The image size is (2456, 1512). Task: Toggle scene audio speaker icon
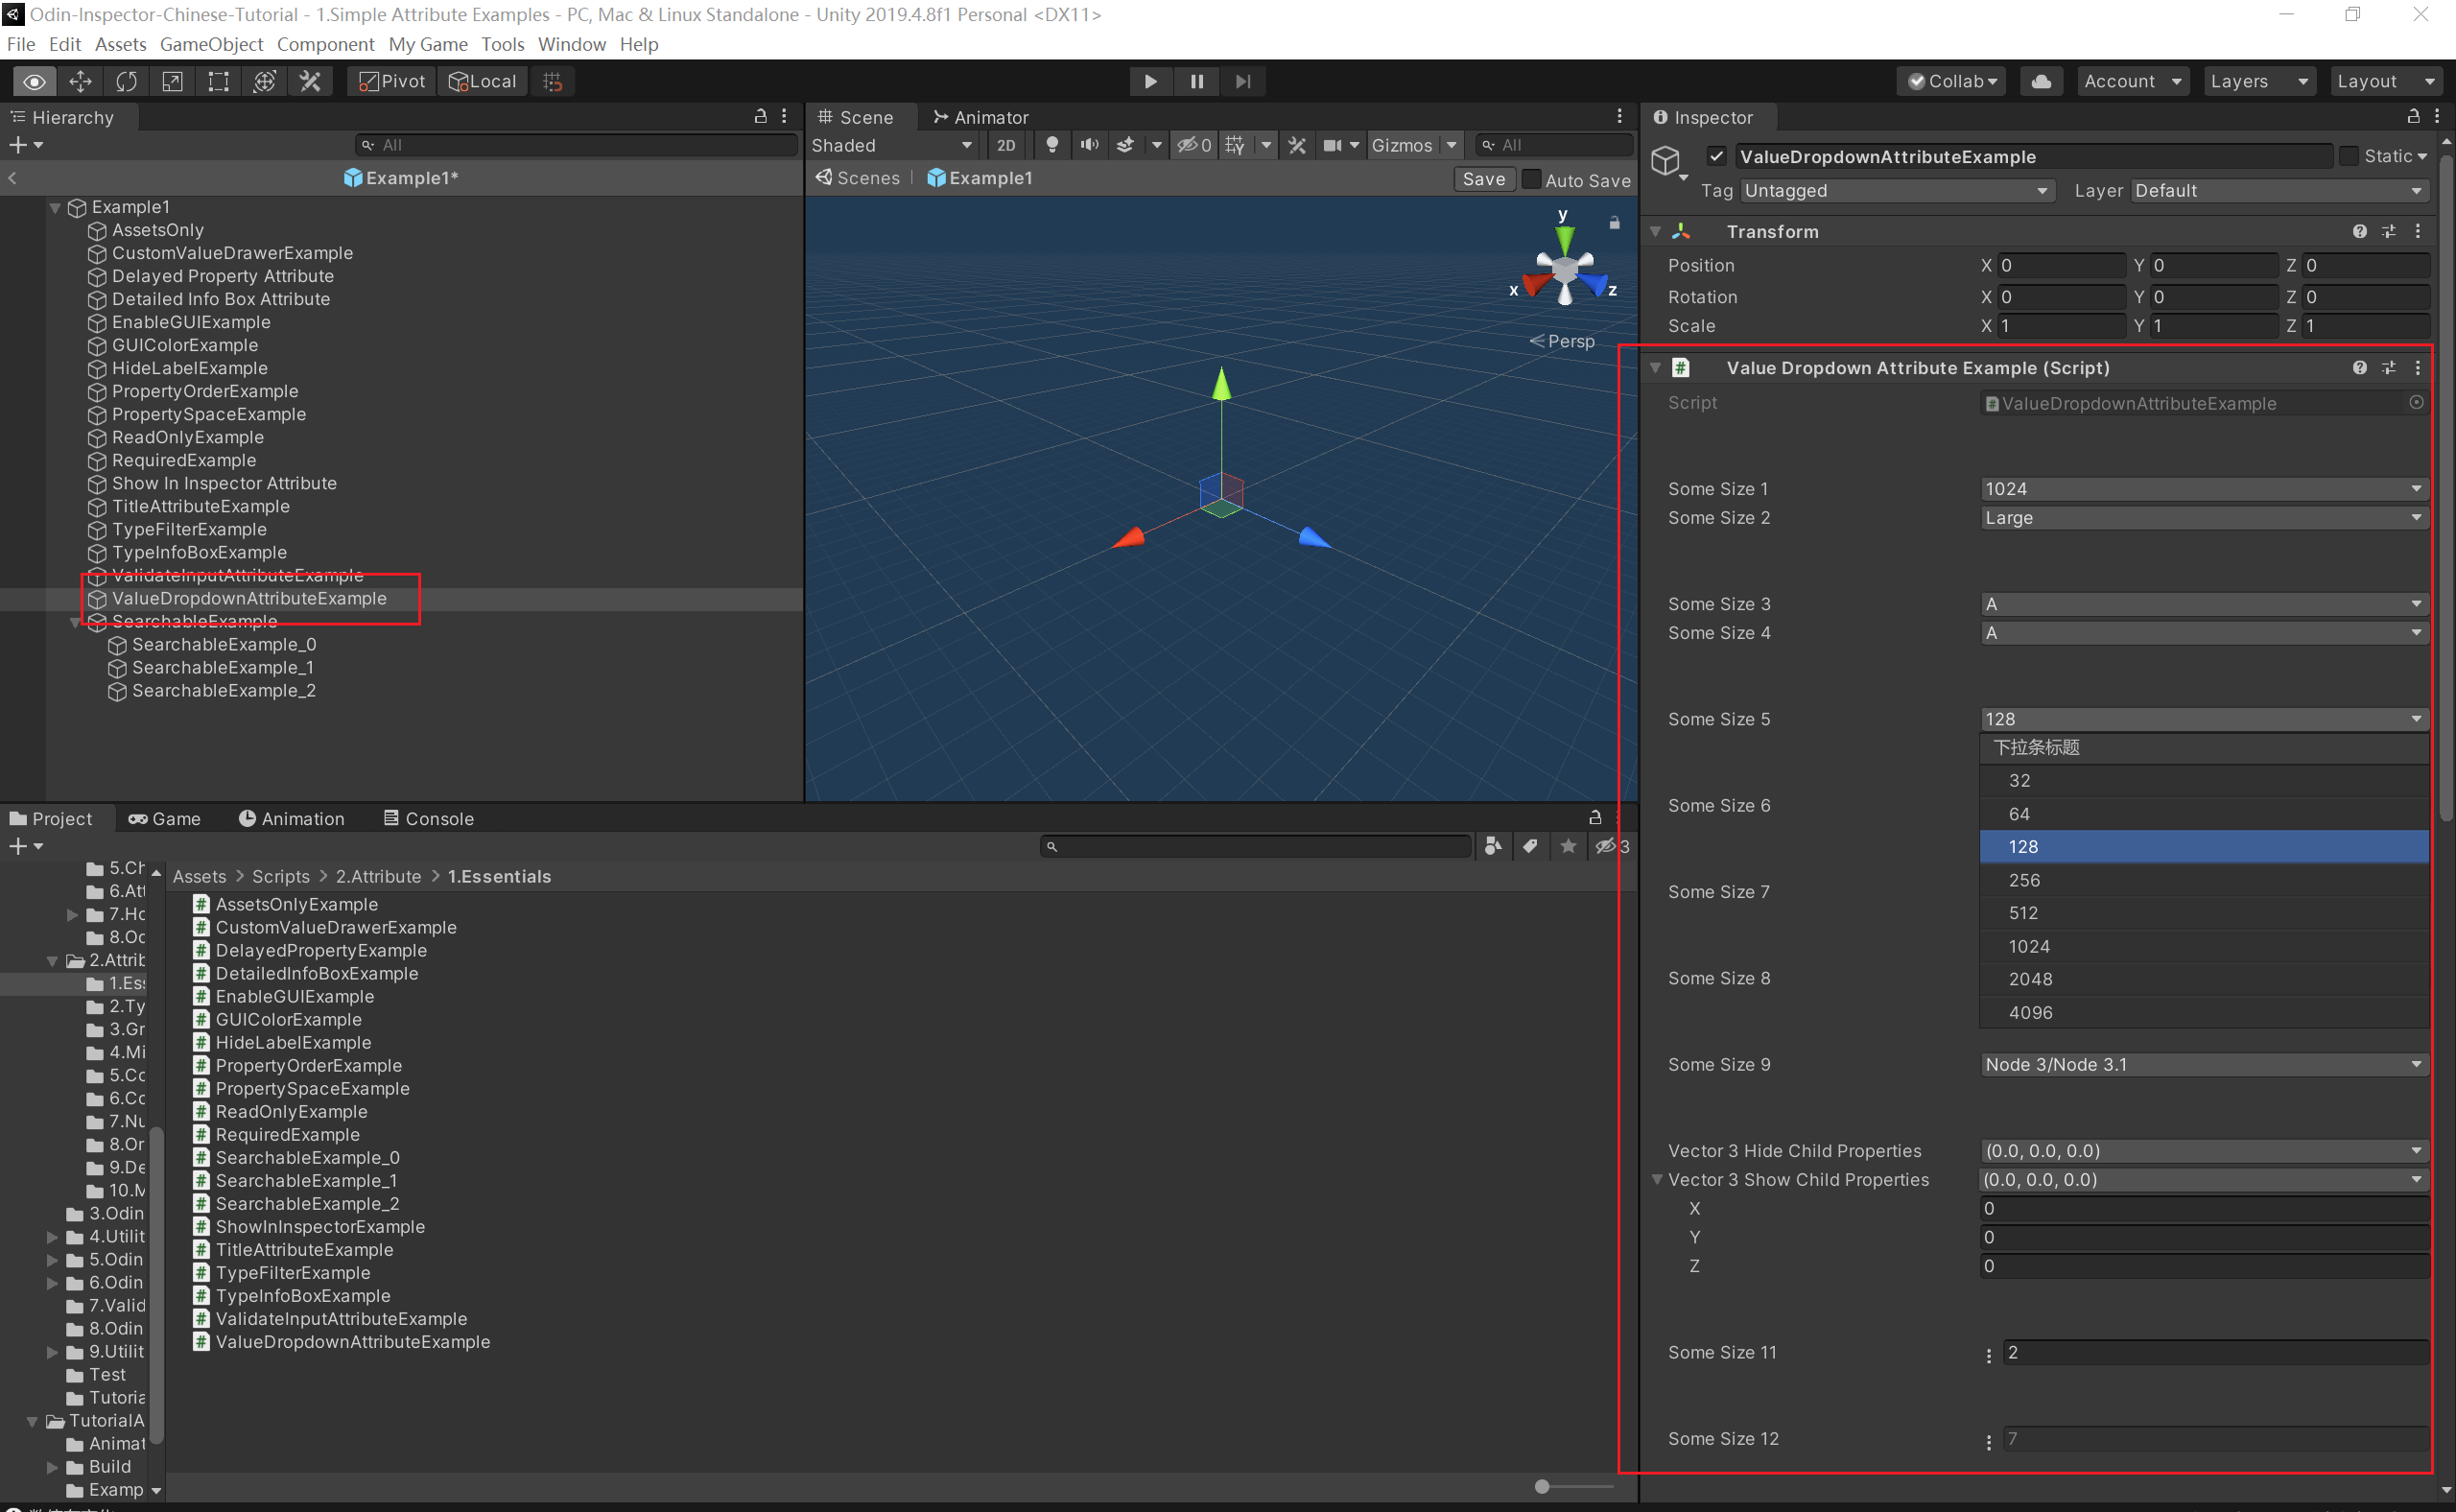[x=1089, y=145]
